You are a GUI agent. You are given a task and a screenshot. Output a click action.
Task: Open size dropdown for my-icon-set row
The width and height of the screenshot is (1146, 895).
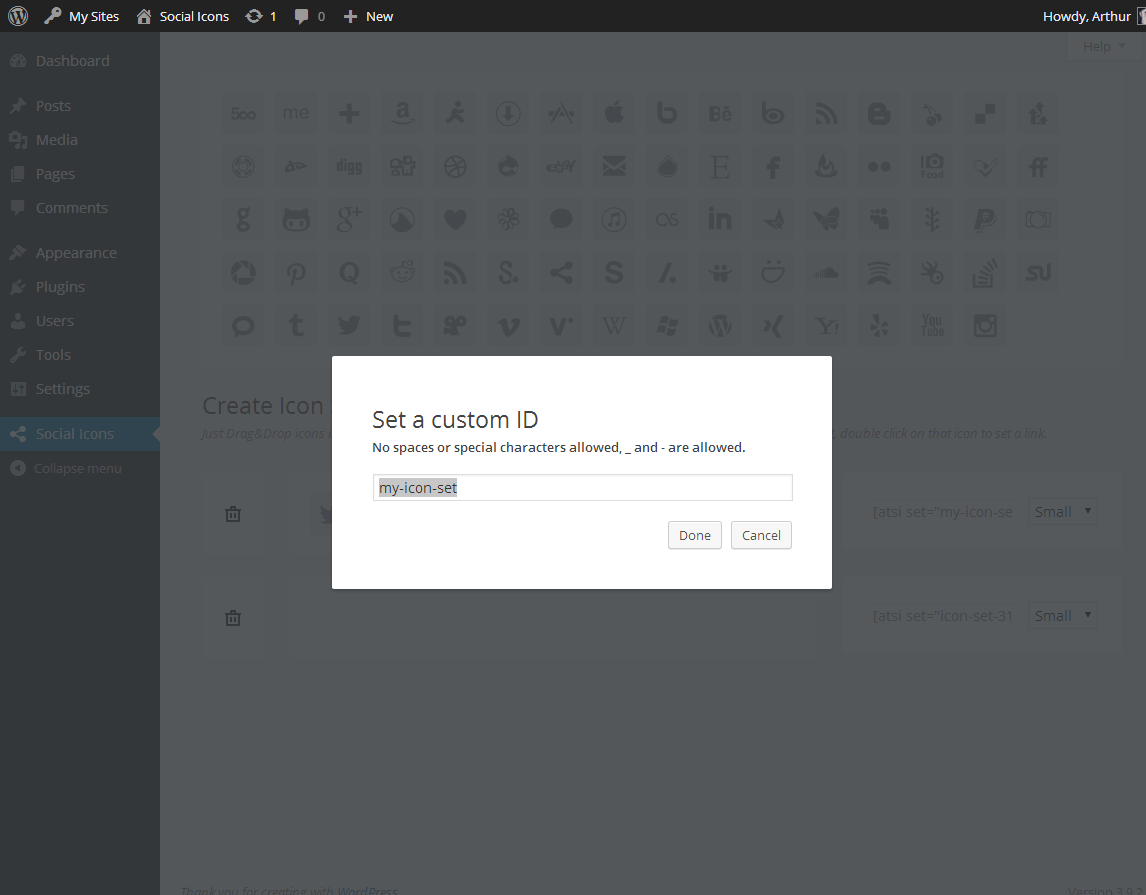point(1062,511)
